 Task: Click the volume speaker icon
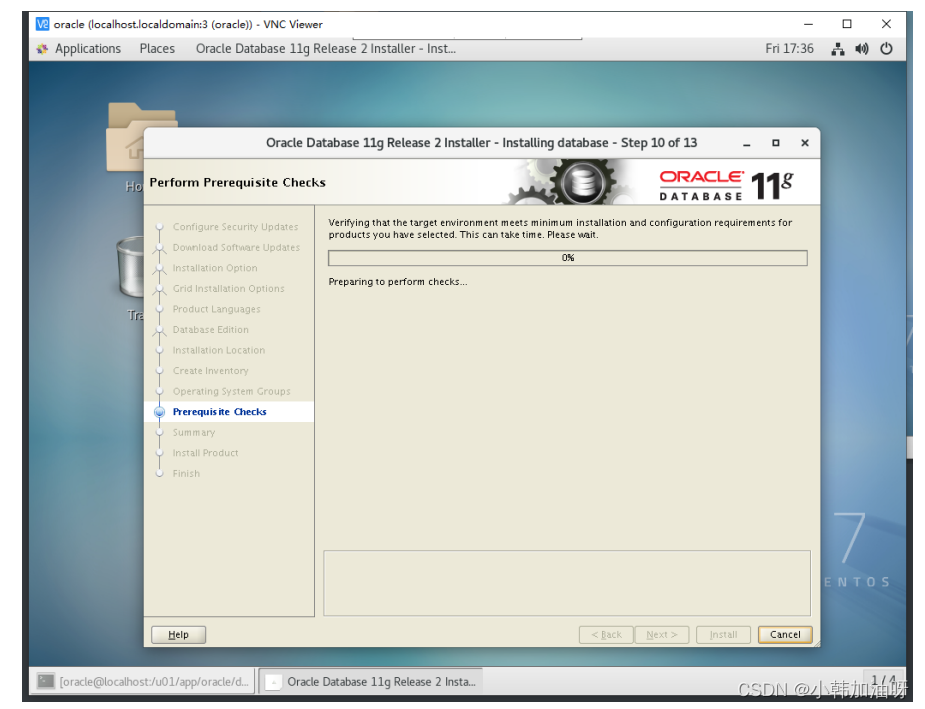coord(861,49)
